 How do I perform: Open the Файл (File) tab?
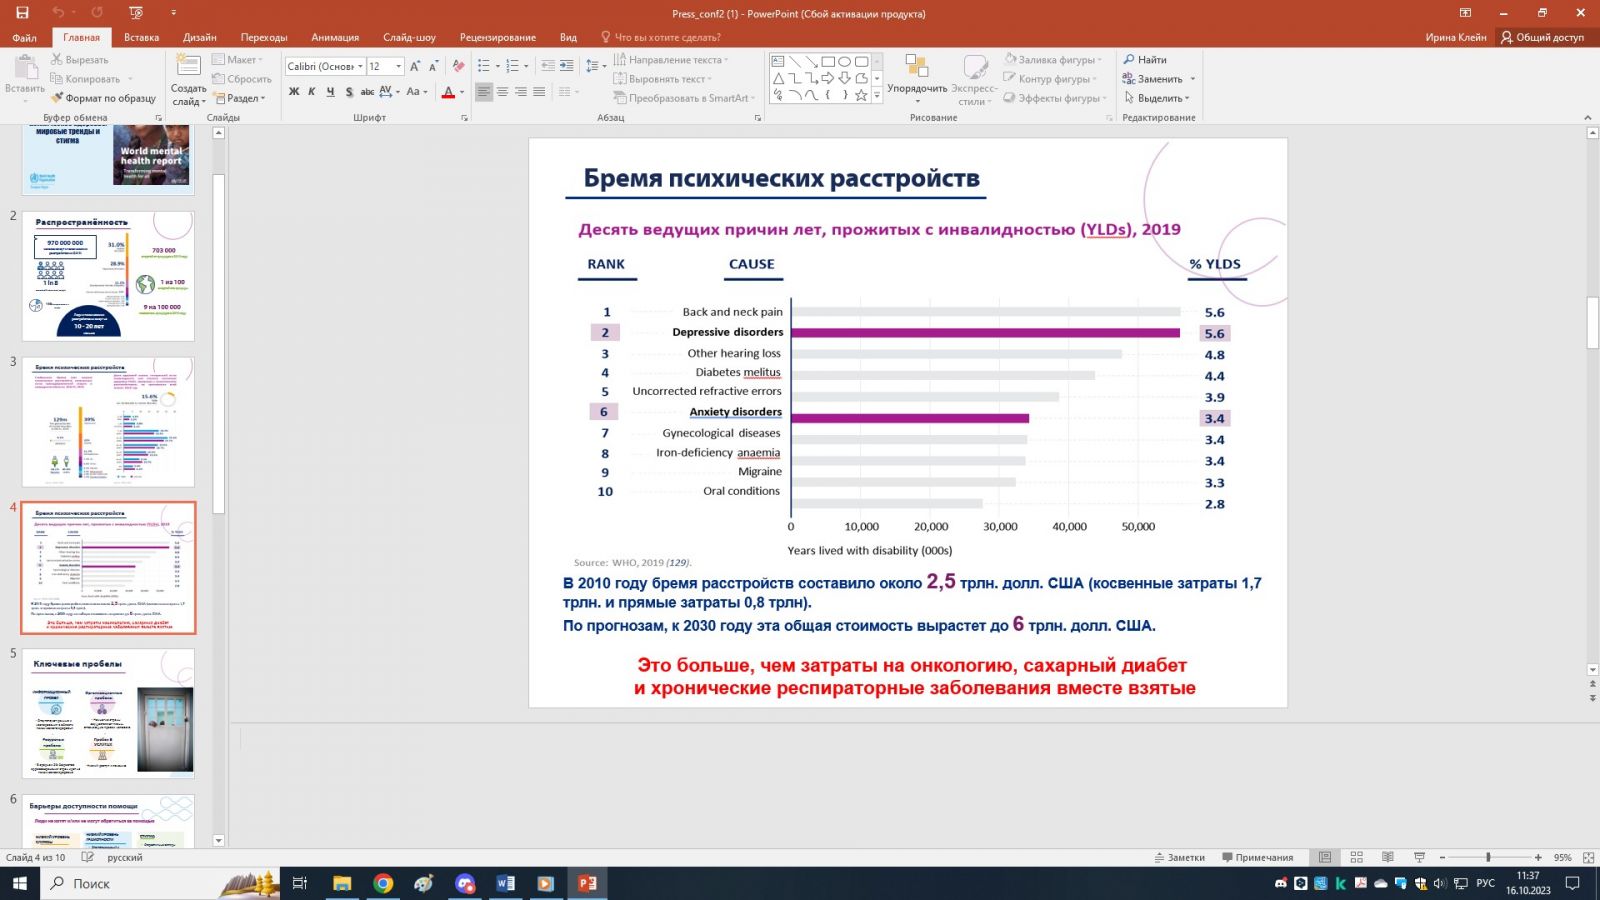point(25,37)
